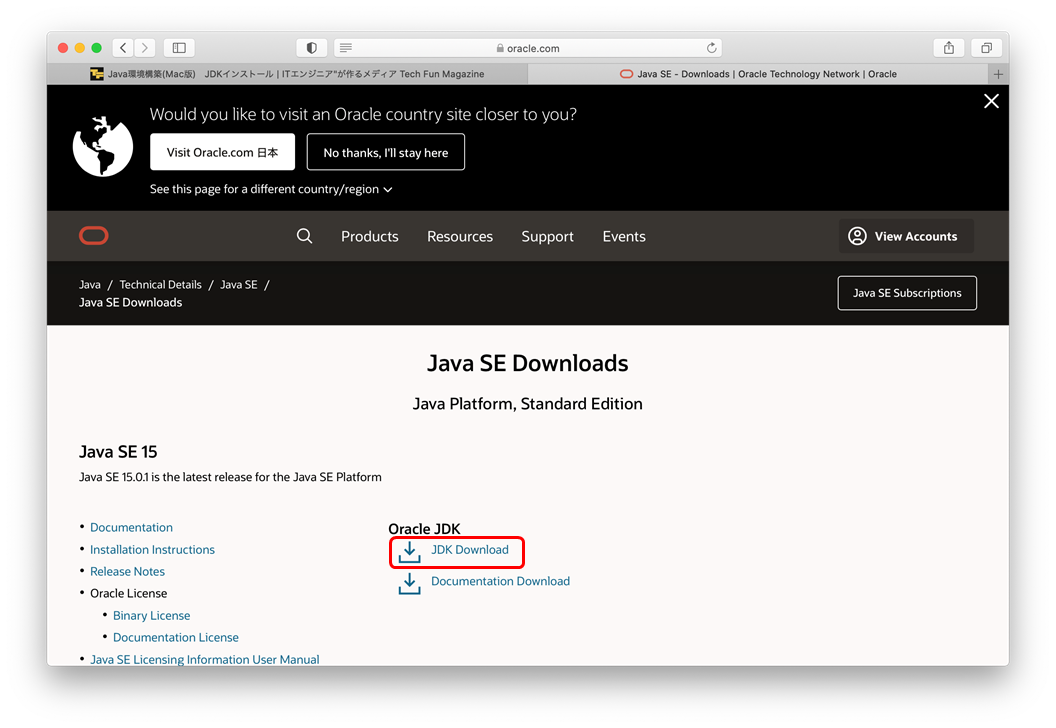
Task: Click the Documentation Download link
Action: click(x=500, y=581)
